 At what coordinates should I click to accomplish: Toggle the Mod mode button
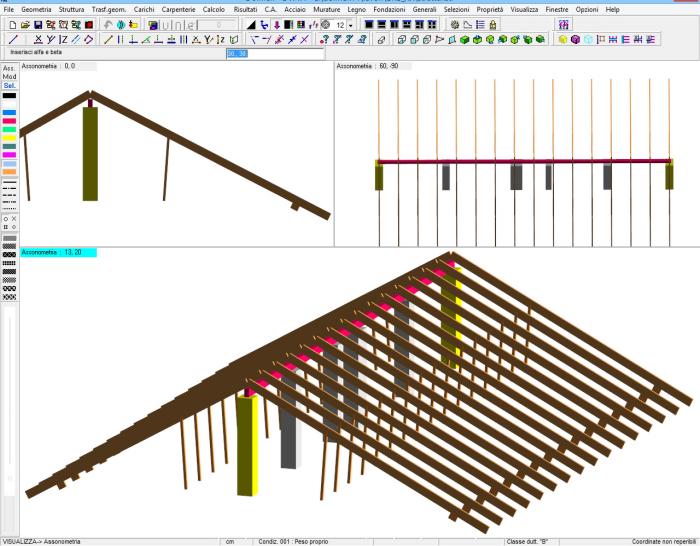(x=9, y=77)
